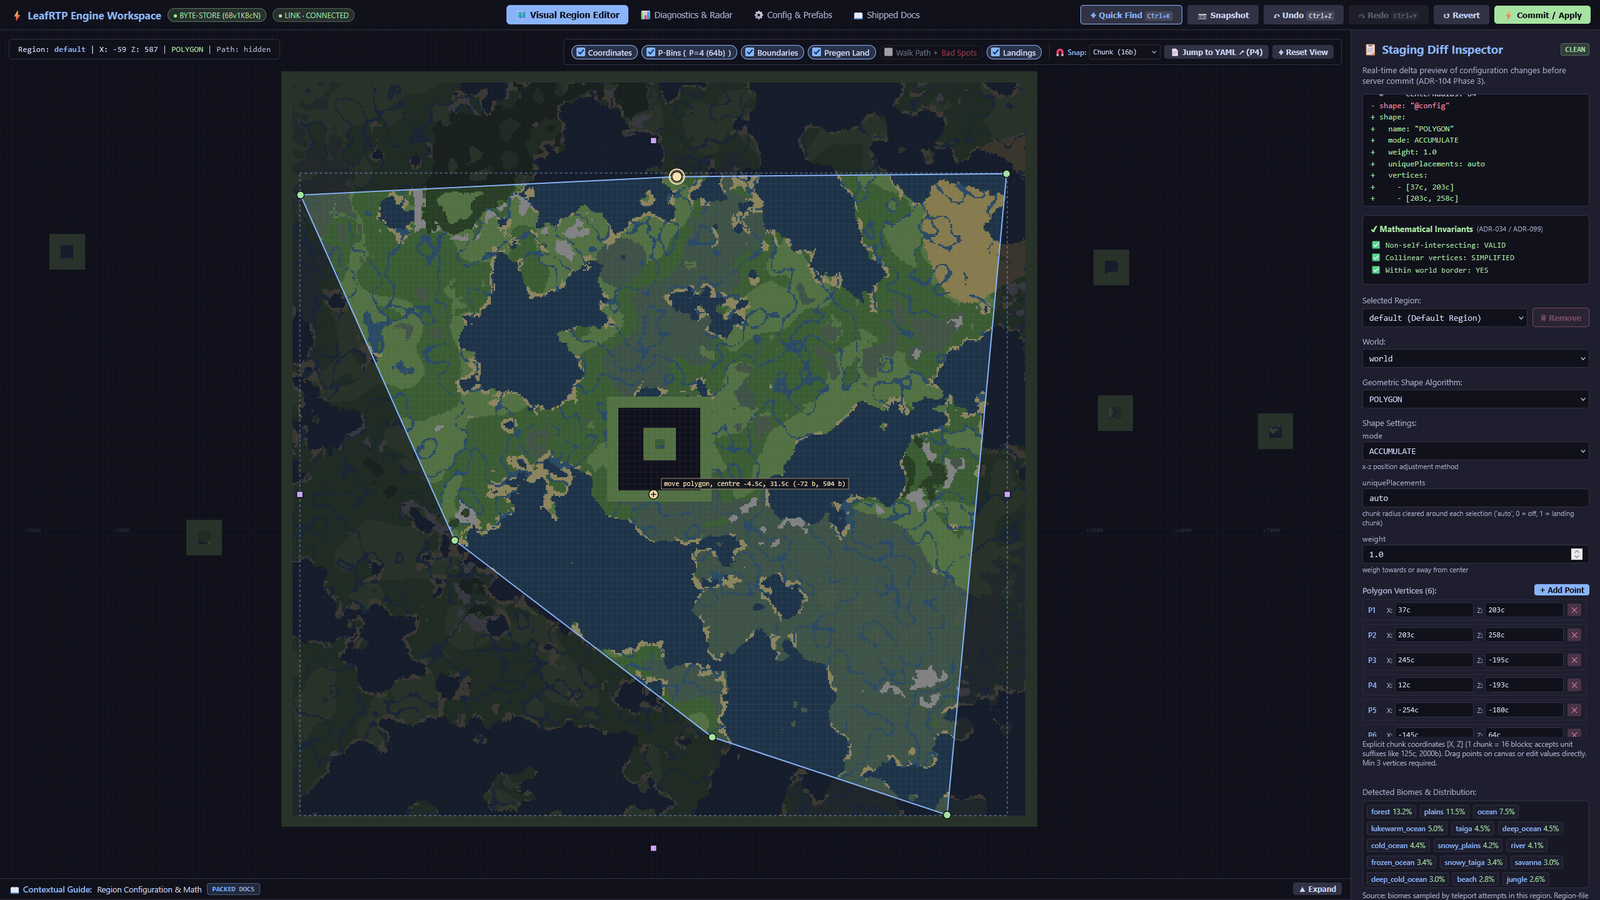This screenshot has height=900, width=1600.
Task: Click the P1 X coordinate field
Action: pos(1434,610)
